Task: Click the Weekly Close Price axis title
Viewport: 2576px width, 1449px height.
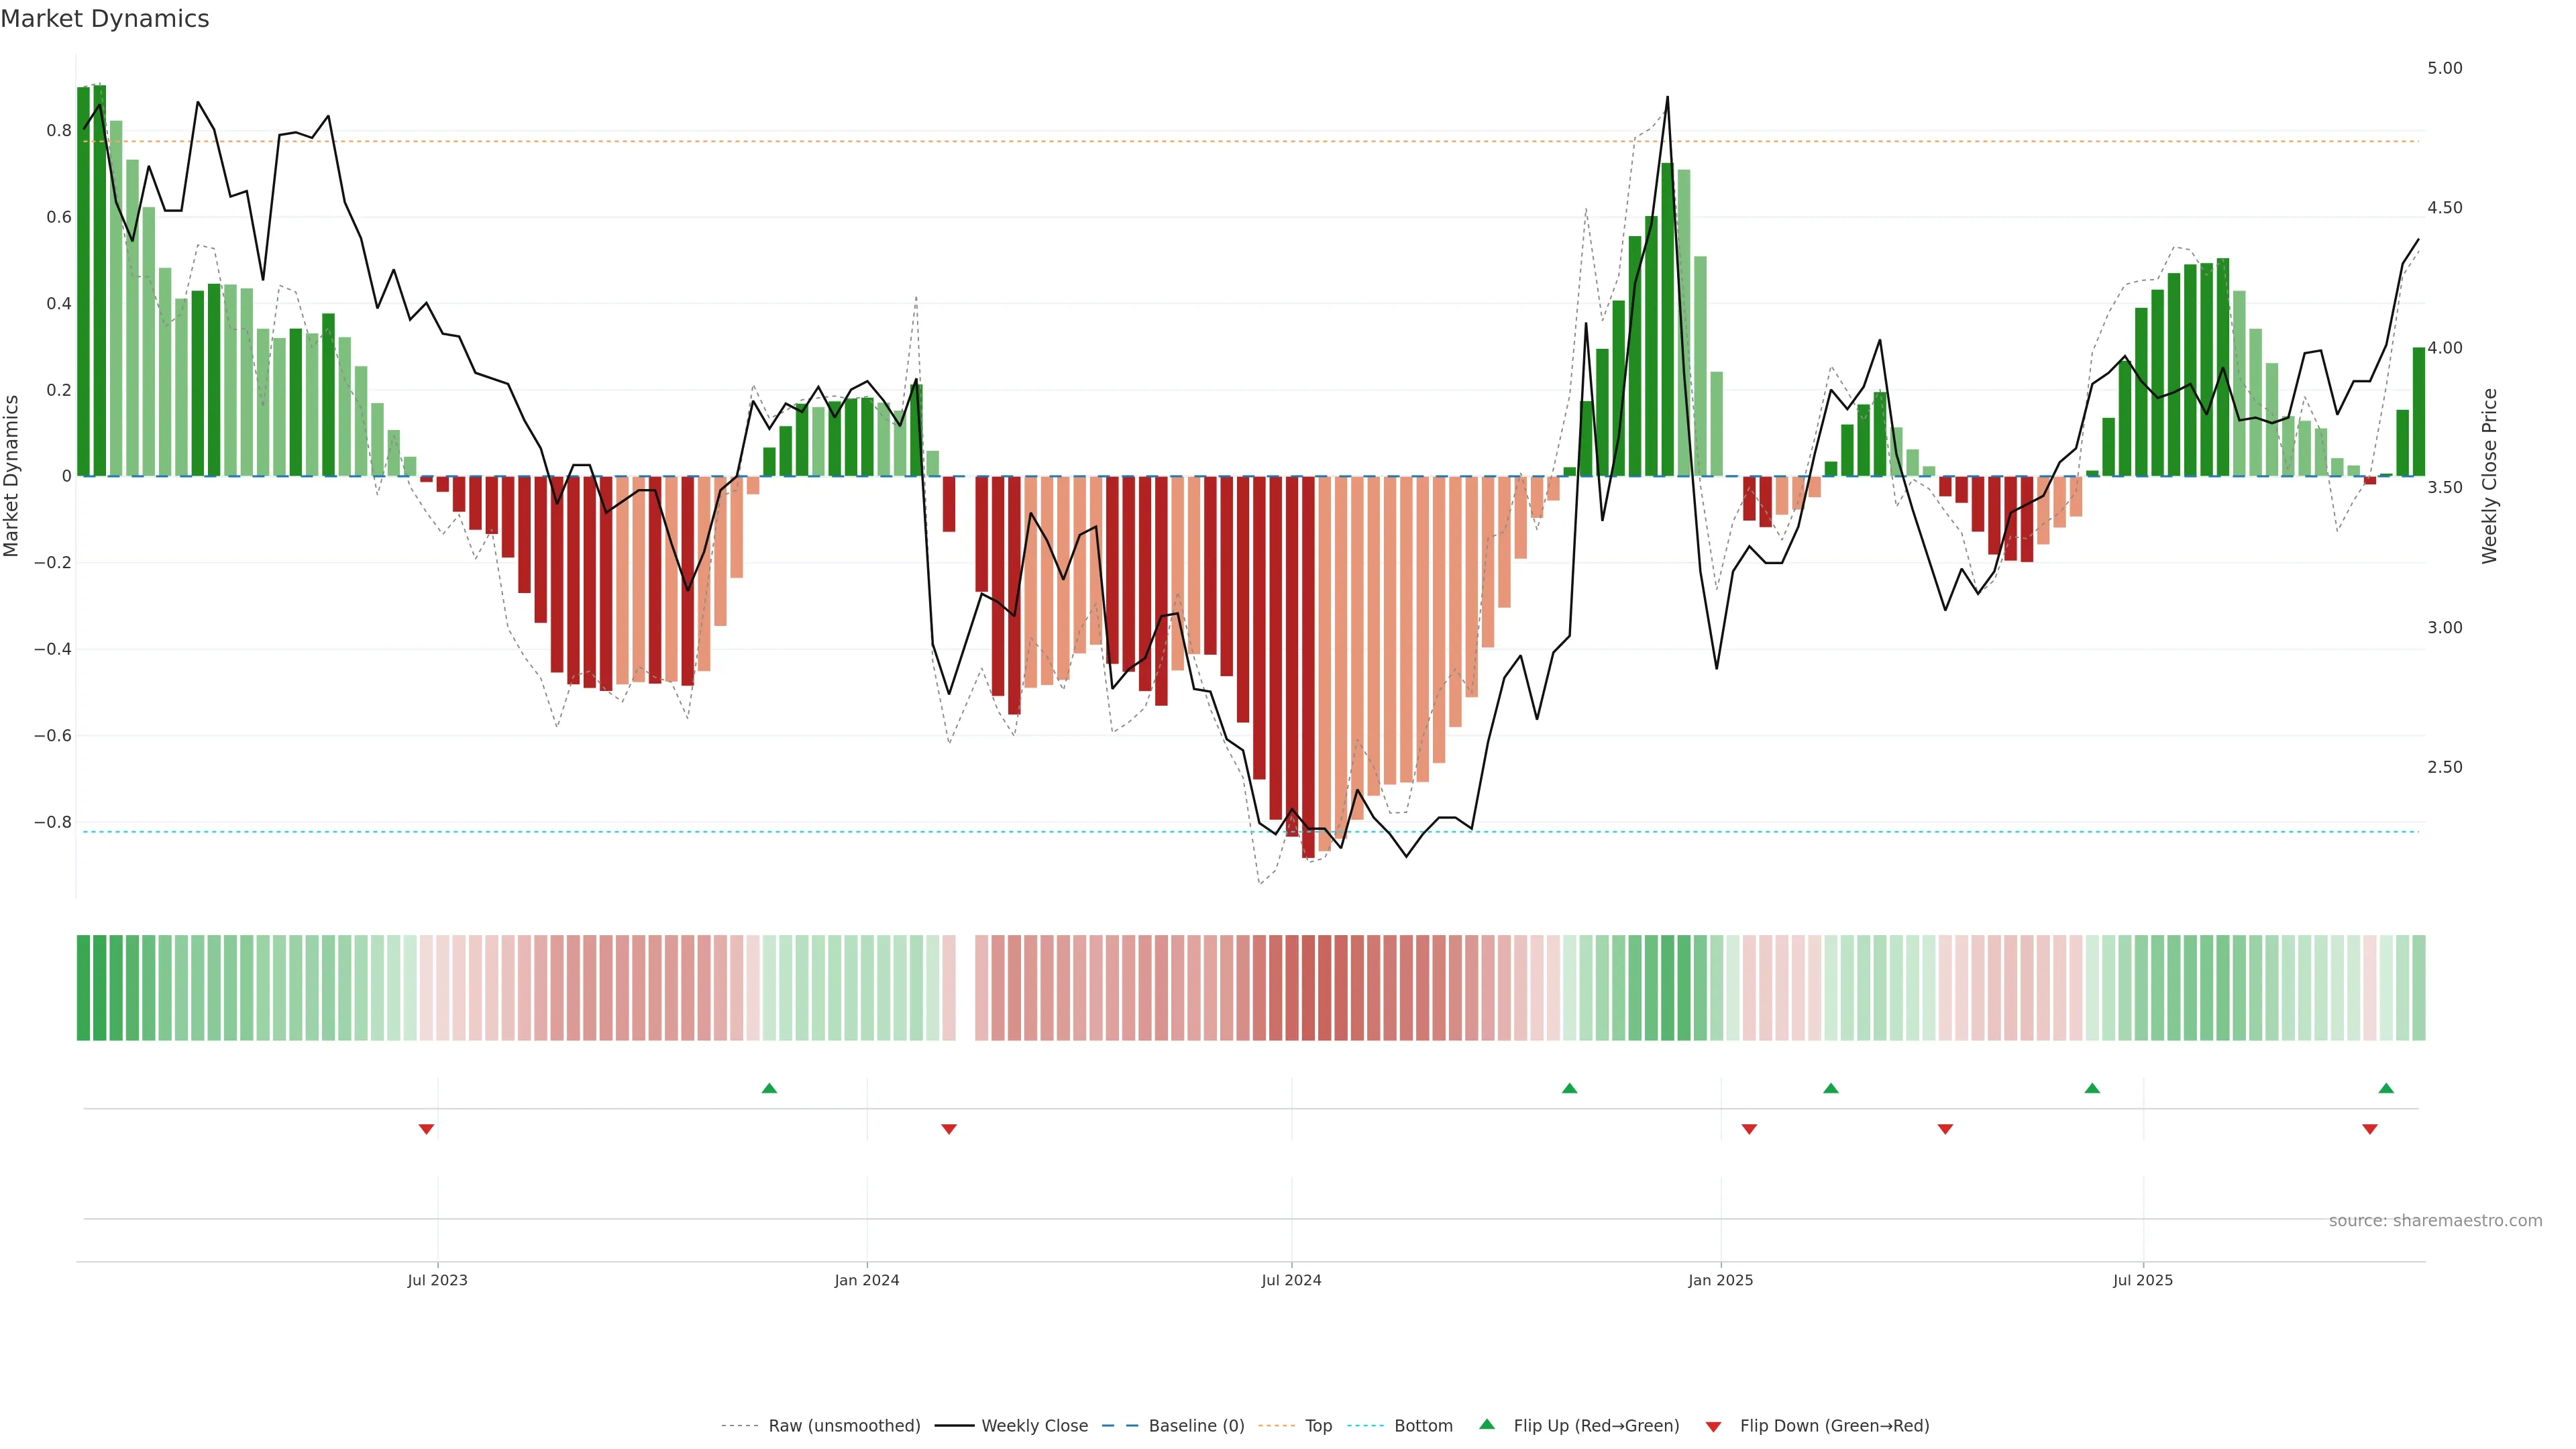Action: [2489, 476]
